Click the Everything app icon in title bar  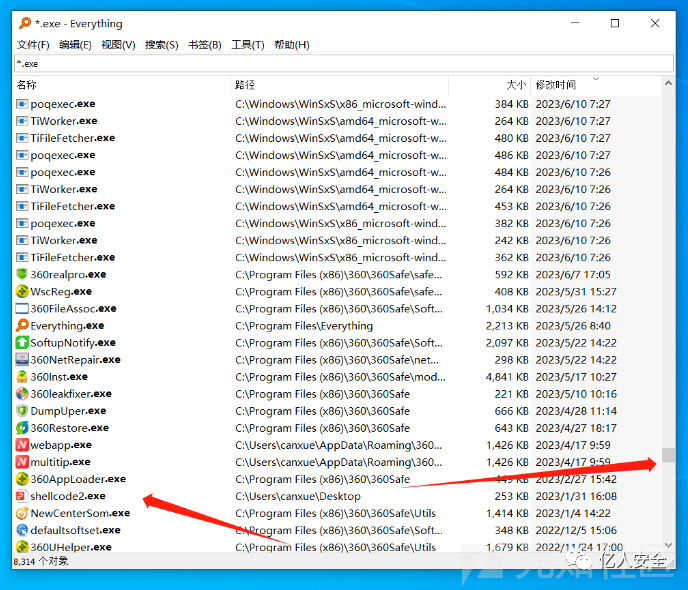(25, 23)
